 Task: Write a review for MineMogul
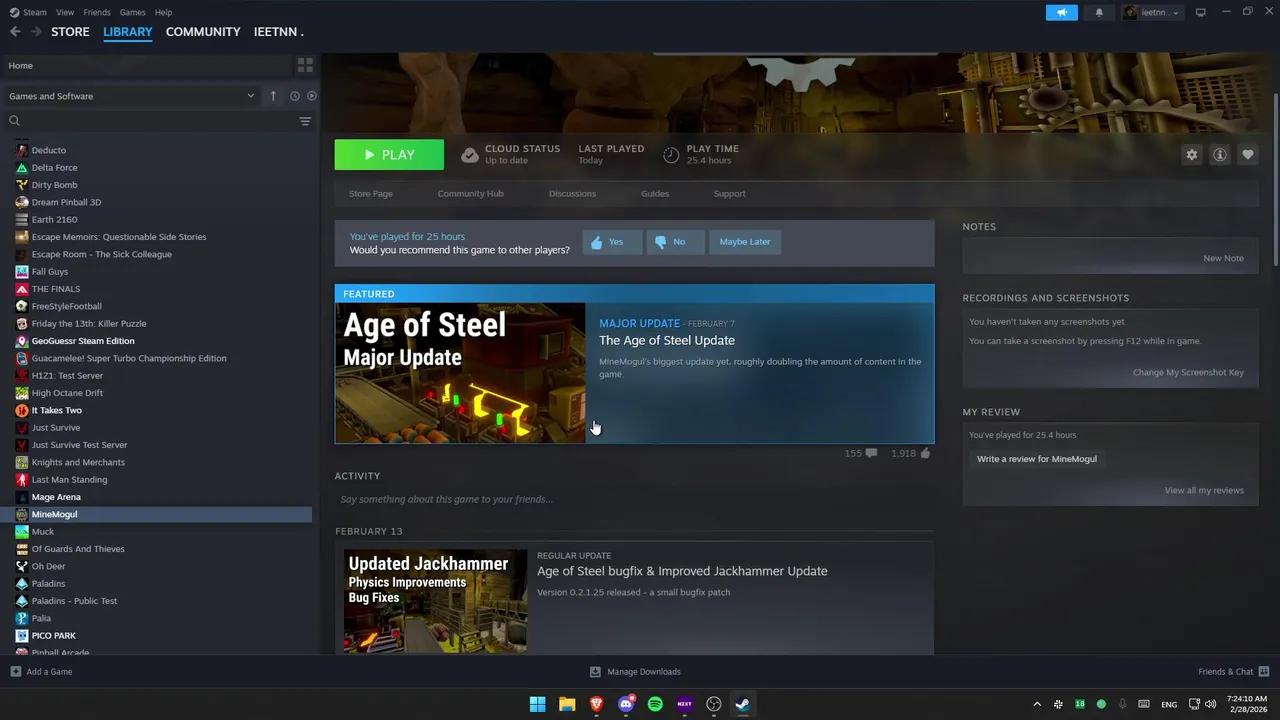click(1036, 459)
